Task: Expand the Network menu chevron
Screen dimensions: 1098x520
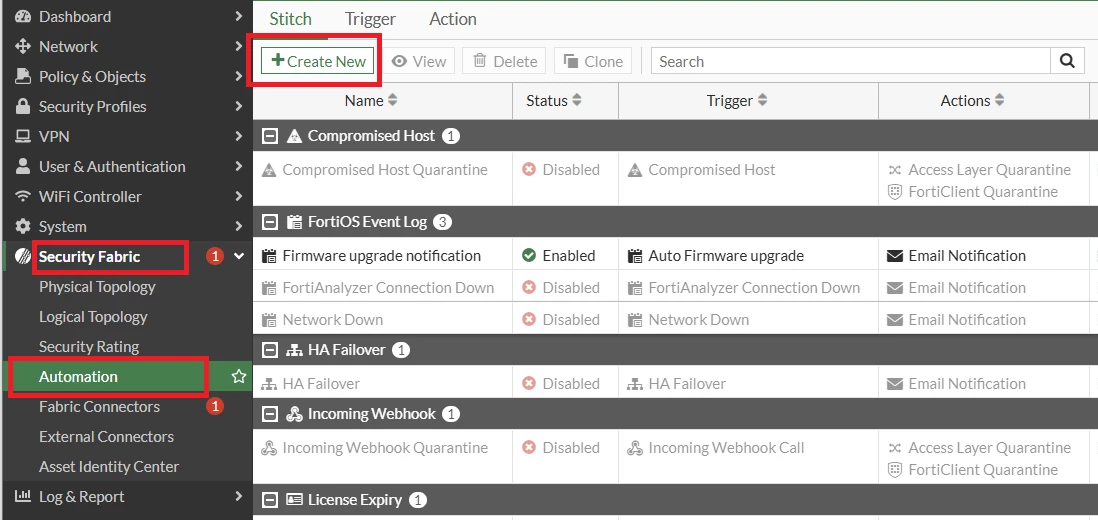Action: click(239, 46)
